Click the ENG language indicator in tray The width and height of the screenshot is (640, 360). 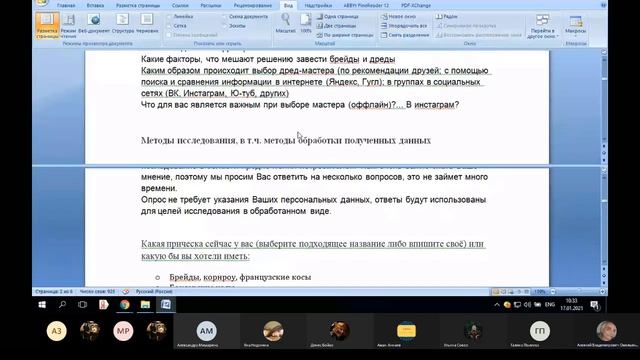pos(550,304)
